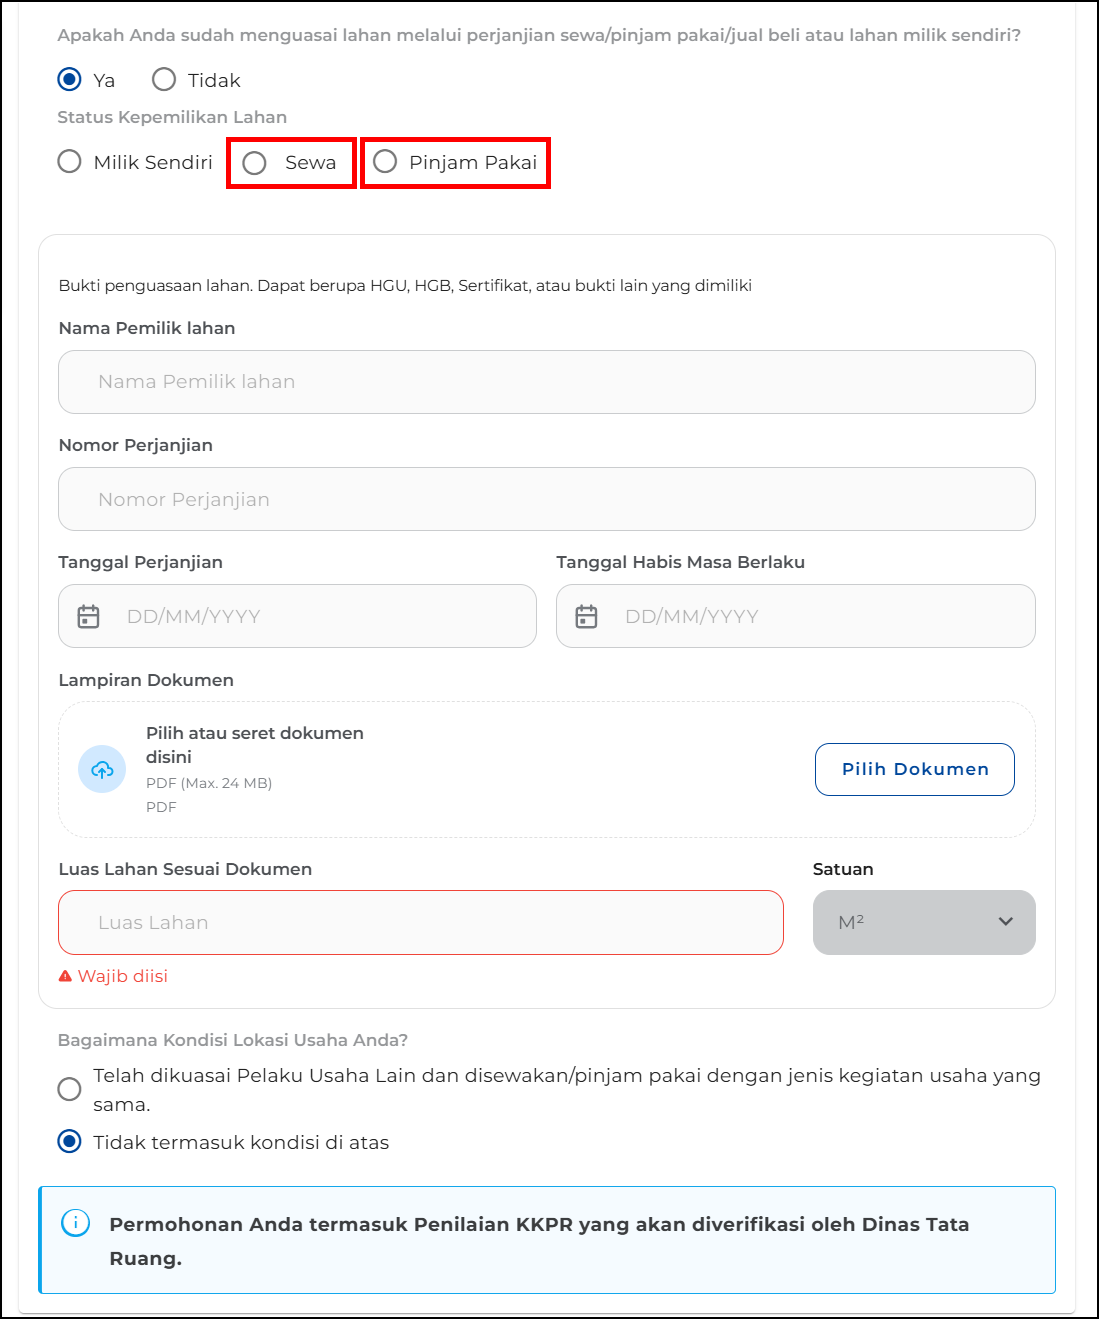Choose Pinjam Pakai ownership status
Image resolution: width=1099 pixels, height=1319 pixels.
pyautogui.click(x=385, y=162)
